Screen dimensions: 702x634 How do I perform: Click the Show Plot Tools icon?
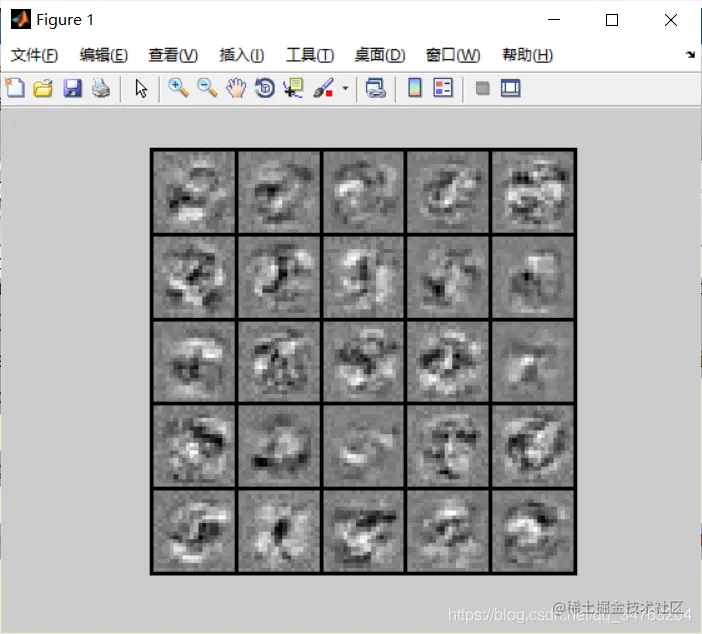click(x=510, y=88)
